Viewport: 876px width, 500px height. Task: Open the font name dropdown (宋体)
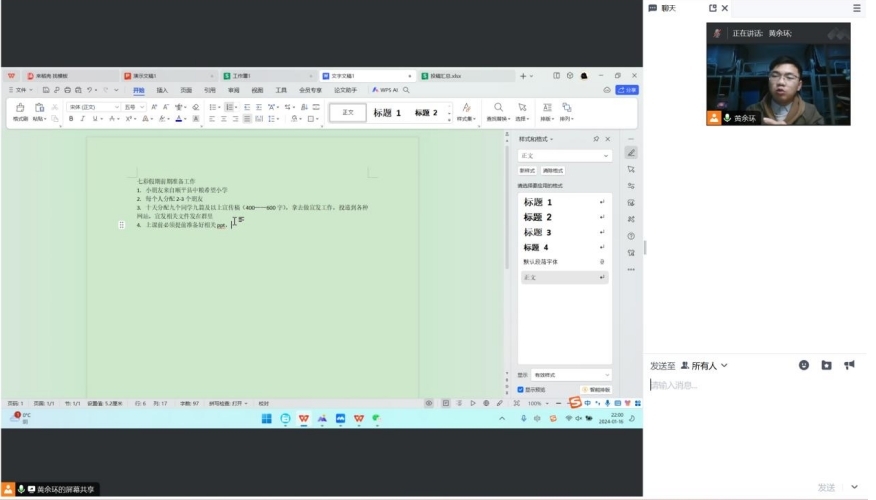tap(92, 107)
